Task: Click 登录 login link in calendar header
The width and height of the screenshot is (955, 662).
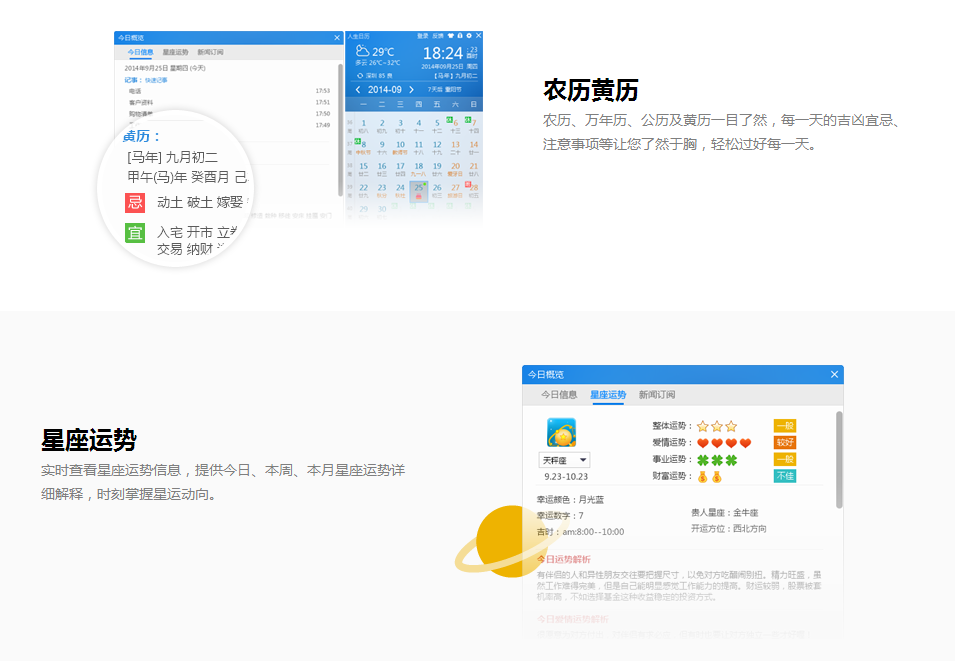Action: click(423, 35)
